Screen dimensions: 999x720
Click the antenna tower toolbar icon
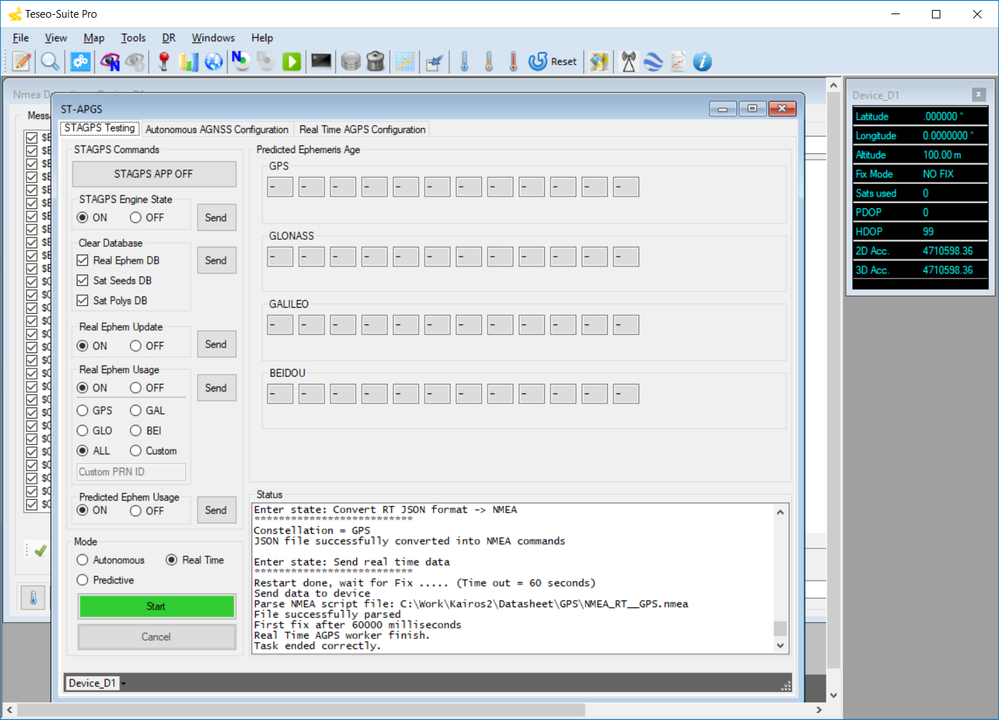628,61
